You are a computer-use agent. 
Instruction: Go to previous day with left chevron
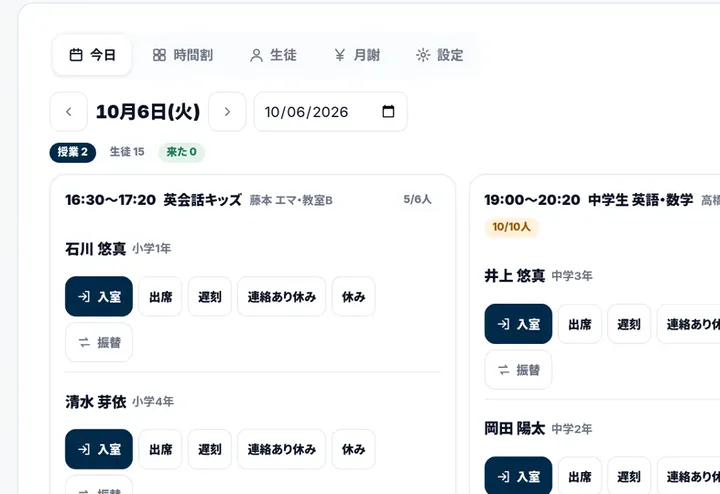point(68,112)
